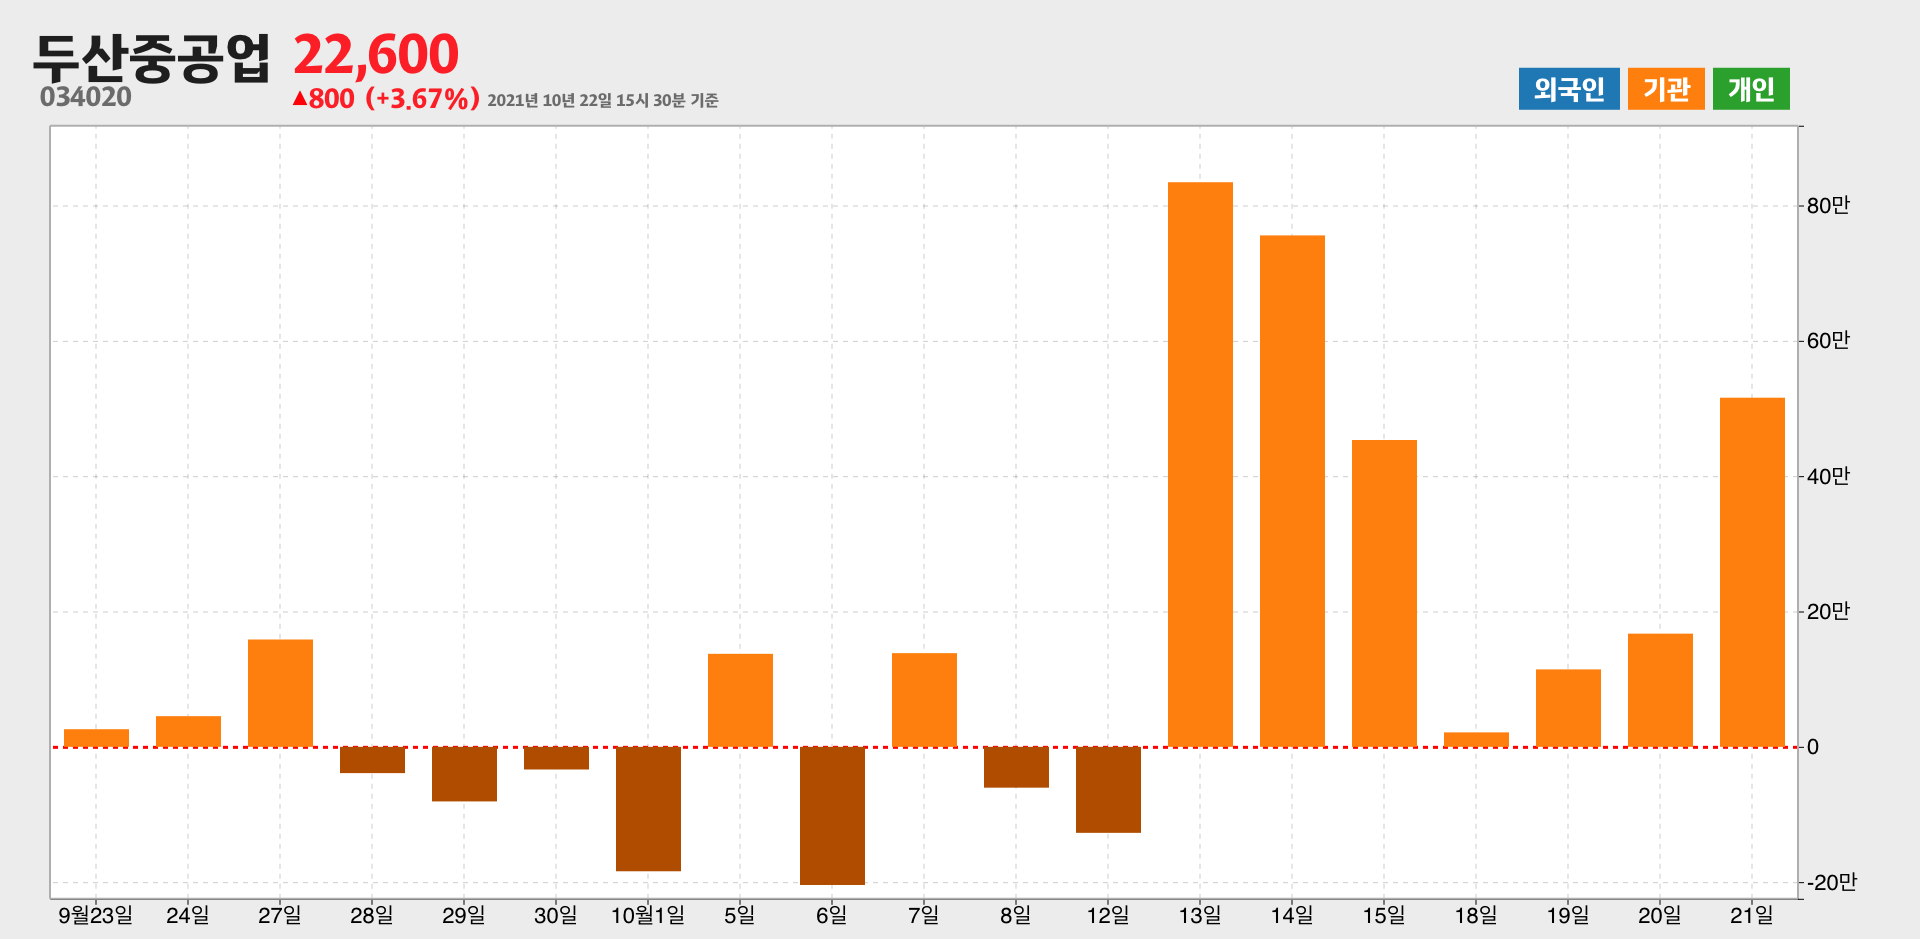1920x939 pixels.
Task: Click the small bar for 18일
Action: (x=1476, y=740)
